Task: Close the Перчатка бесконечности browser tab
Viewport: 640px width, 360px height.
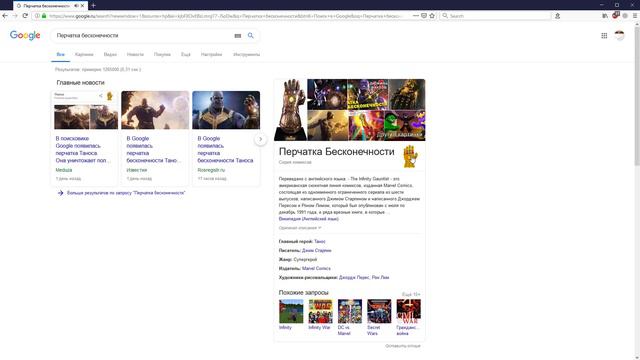Action: [82, 6]
